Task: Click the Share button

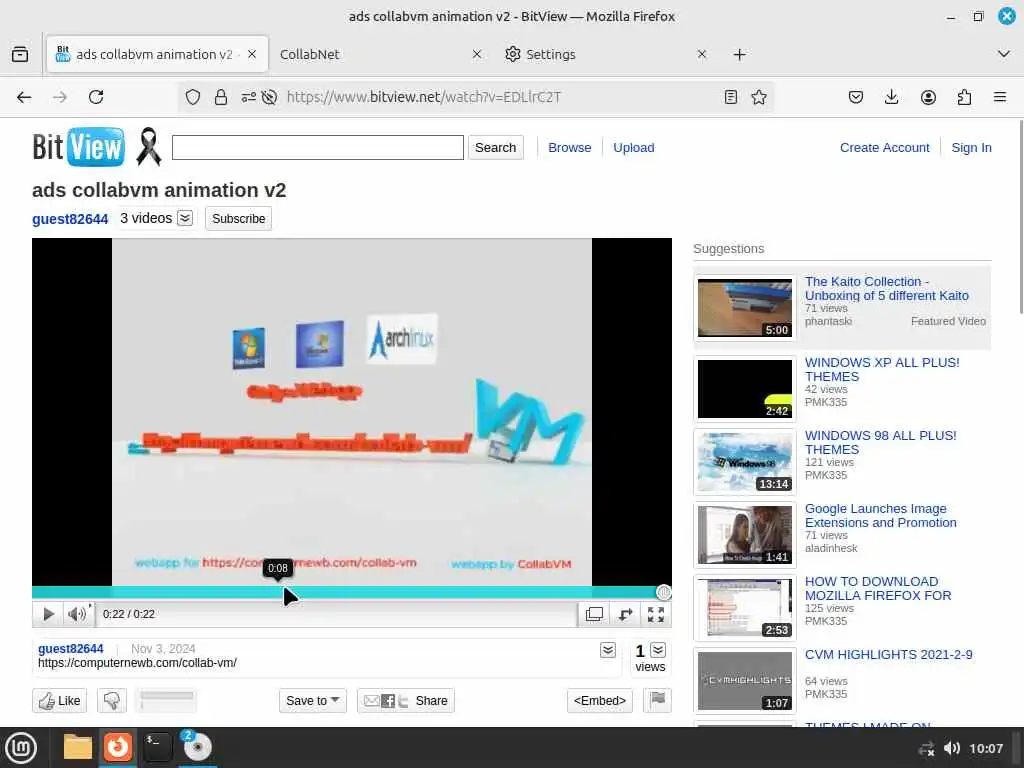Action: pos(406,701)
